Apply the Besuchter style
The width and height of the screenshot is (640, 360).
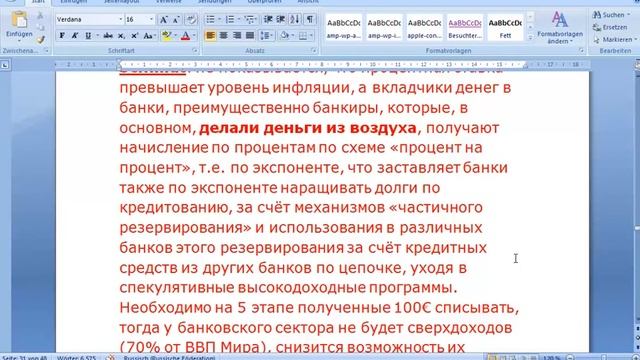point(465,27)
